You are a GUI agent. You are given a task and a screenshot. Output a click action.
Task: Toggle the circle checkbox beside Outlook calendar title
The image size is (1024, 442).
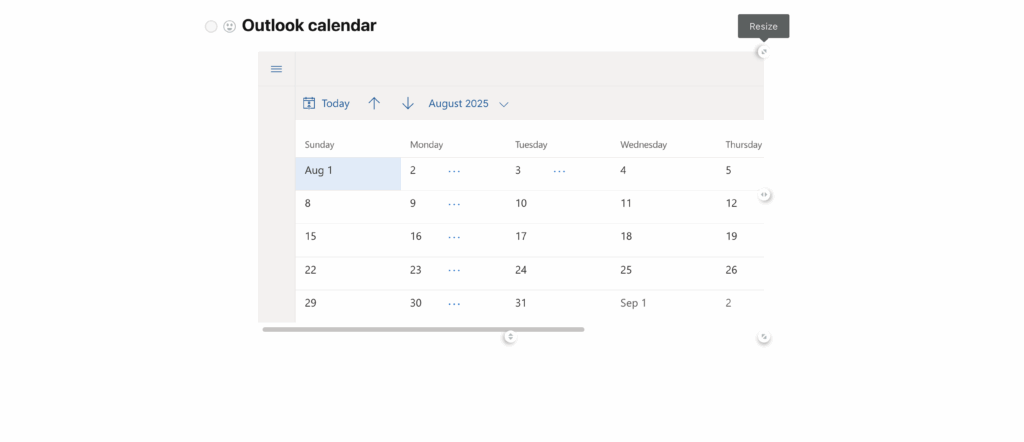211,26
